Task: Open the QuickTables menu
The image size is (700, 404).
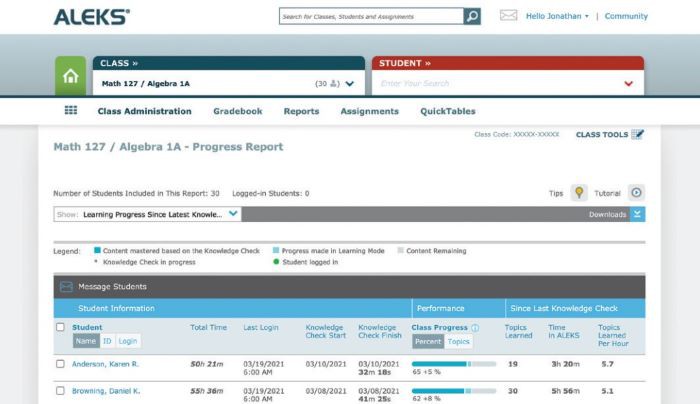Action: pyautogui.click(x=447, y=111)
